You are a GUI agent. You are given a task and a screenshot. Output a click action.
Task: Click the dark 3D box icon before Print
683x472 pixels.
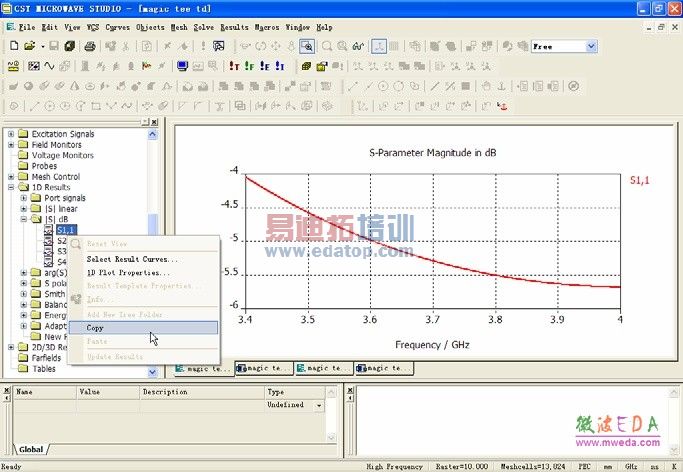click(x=70, y=46)
